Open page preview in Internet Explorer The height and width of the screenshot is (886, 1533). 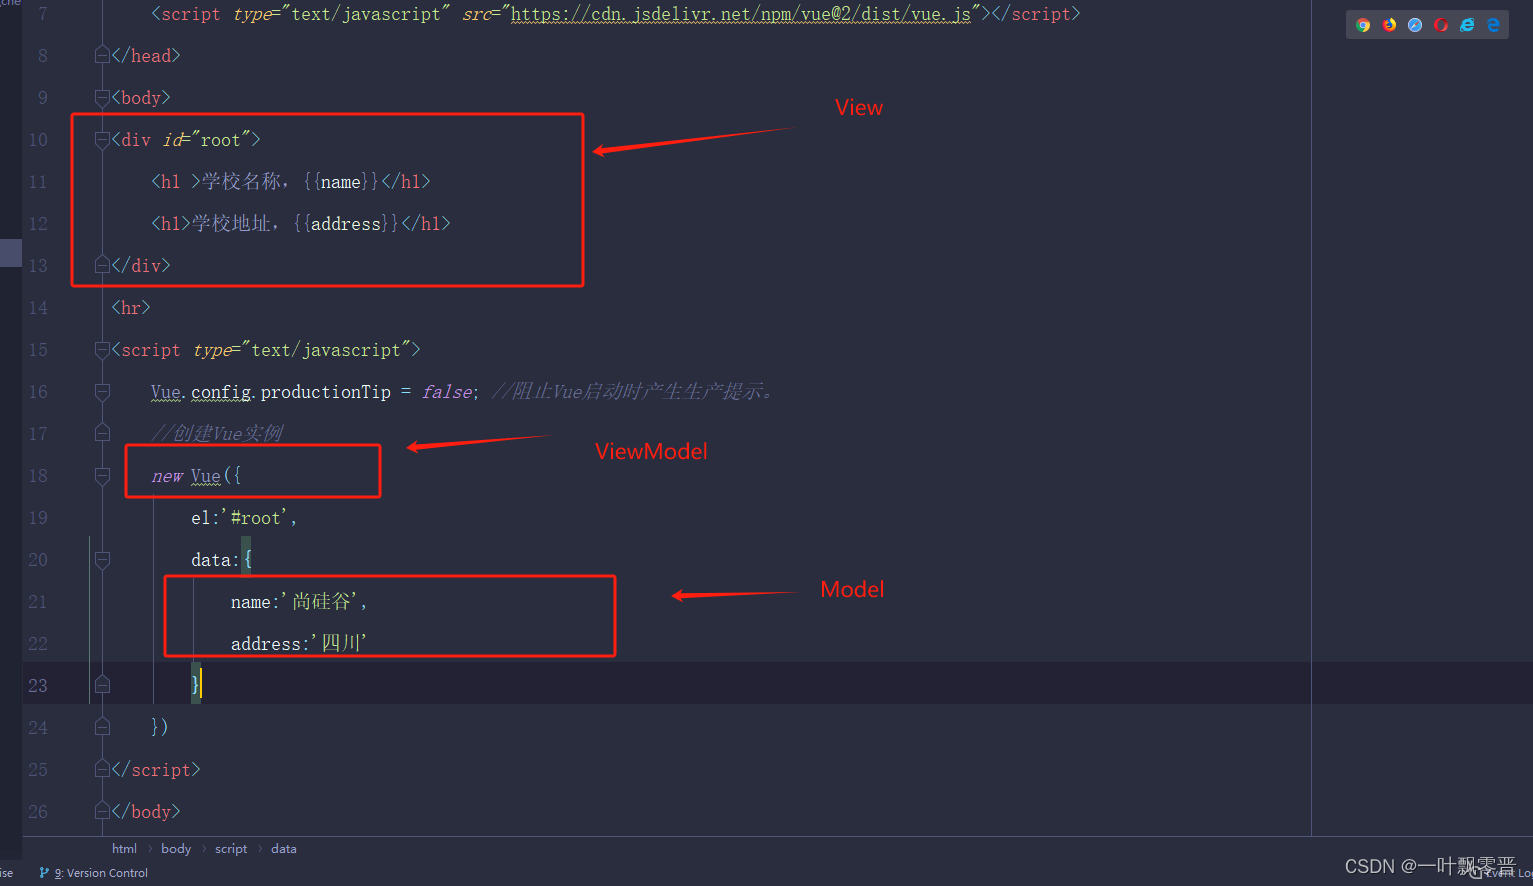pyautogui.click(x=1467, y=25)
